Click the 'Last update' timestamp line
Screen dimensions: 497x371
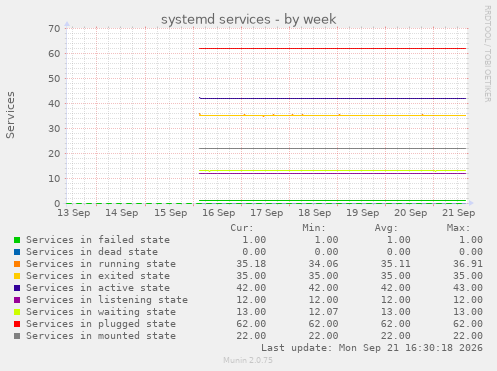(372, 348)
